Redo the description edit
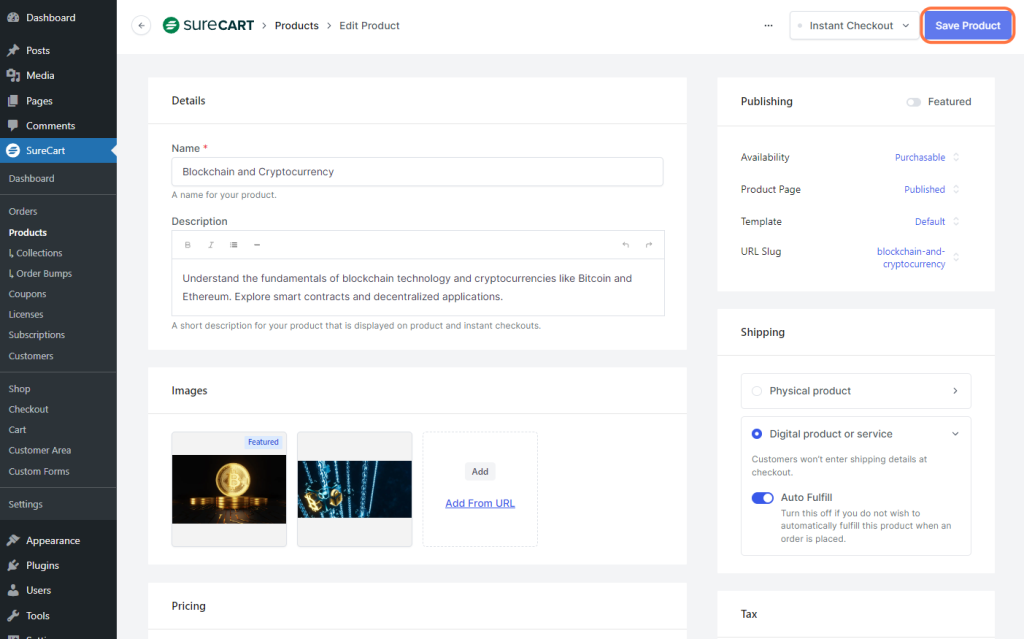The image size is (1024, 639). pos(648,245)
